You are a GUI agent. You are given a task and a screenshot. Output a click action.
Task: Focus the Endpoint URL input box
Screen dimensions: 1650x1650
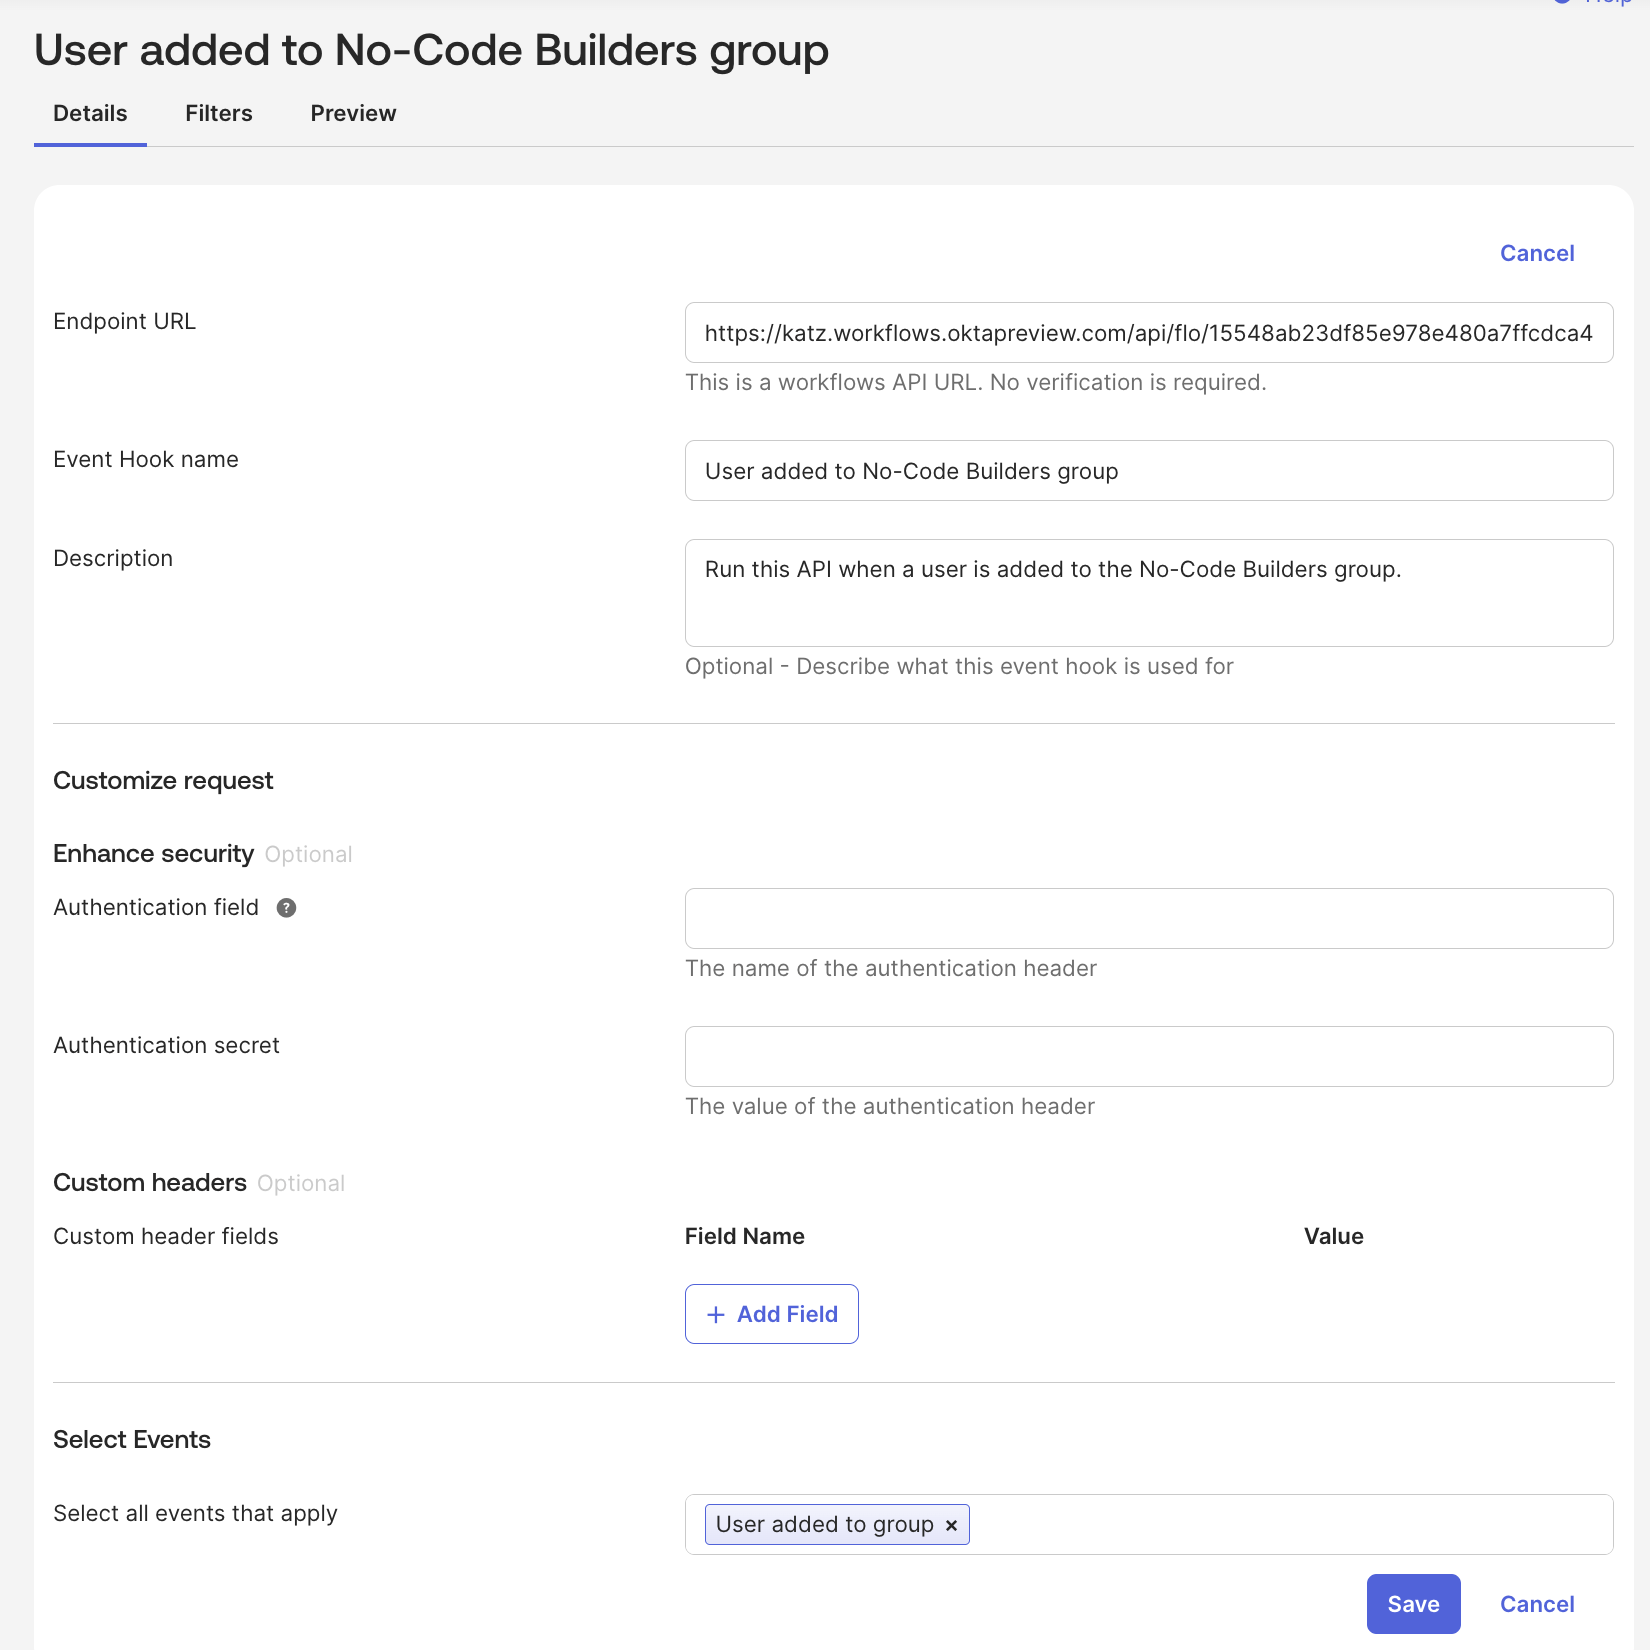pyautogui.click(x=1148, y=333)
